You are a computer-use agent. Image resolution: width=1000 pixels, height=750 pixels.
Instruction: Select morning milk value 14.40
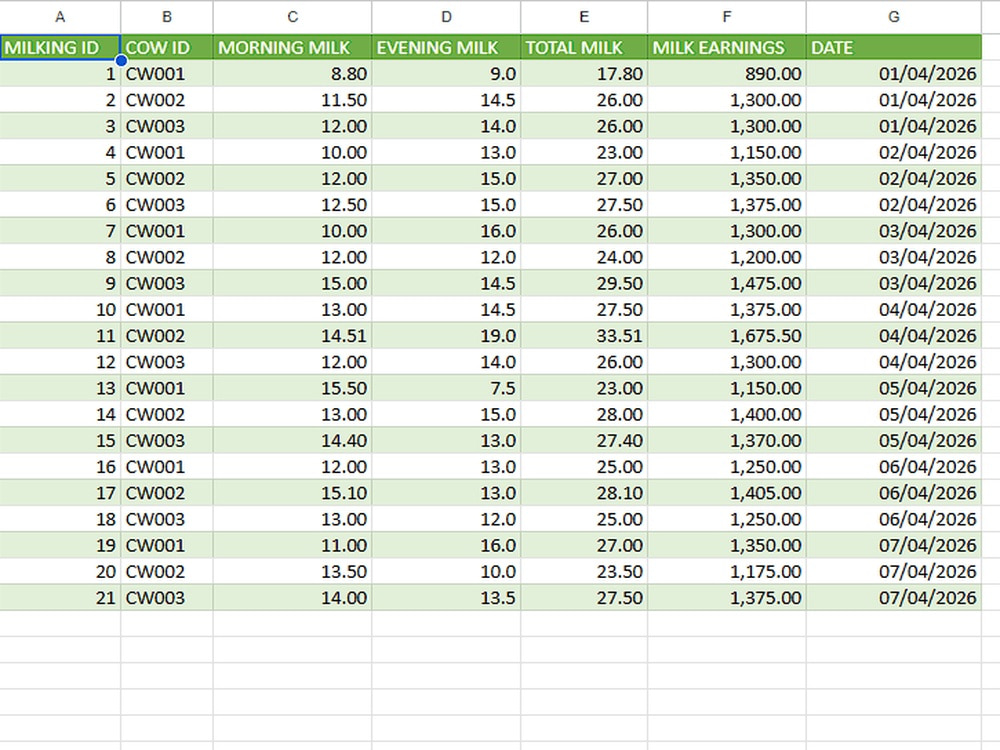point(292,440)
